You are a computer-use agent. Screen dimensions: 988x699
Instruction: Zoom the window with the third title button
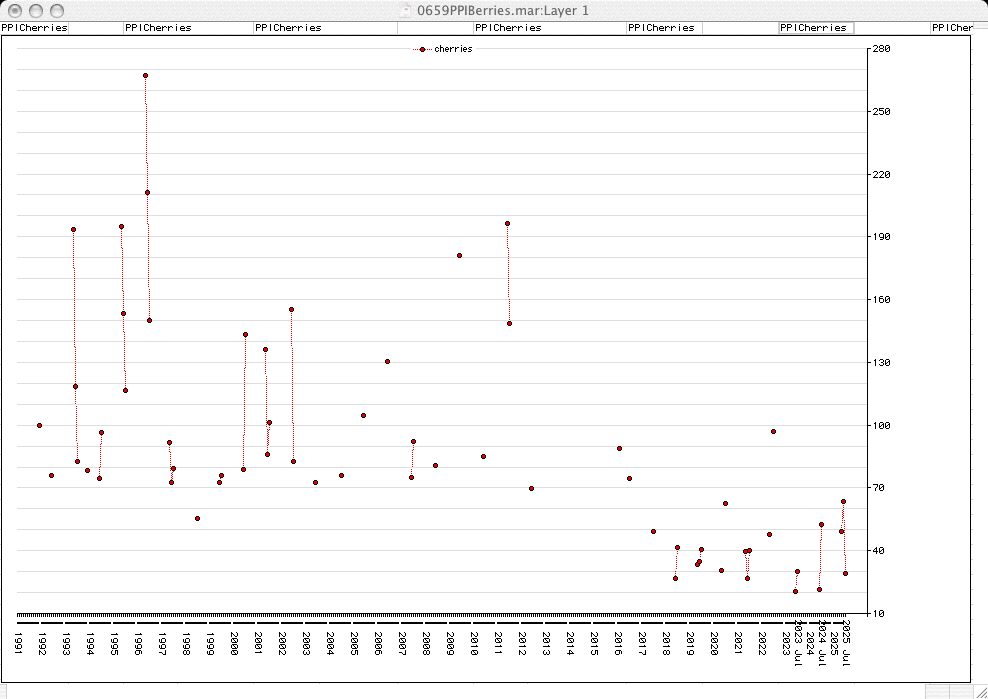[55, 10]
